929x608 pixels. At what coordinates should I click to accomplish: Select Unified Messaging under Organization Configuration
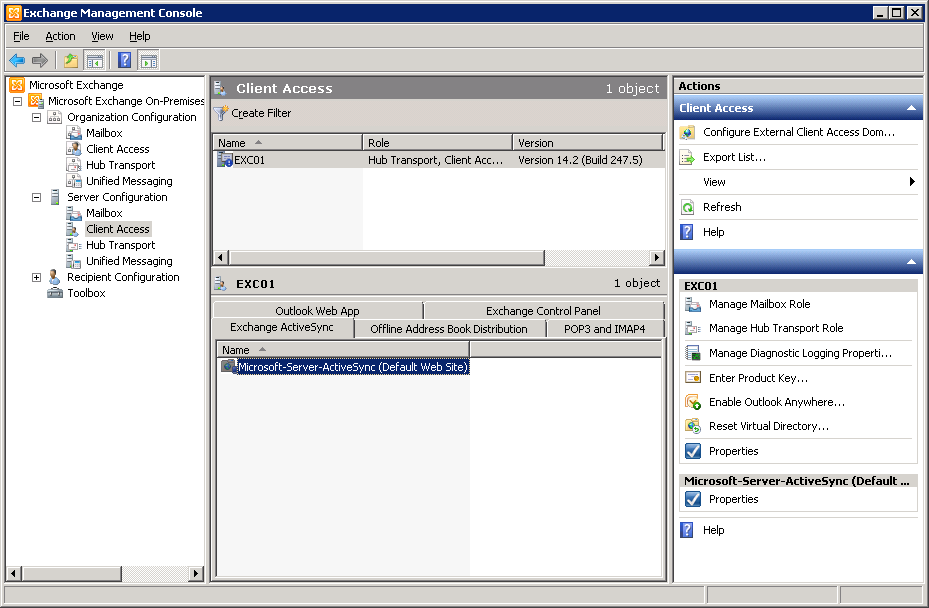129,181
